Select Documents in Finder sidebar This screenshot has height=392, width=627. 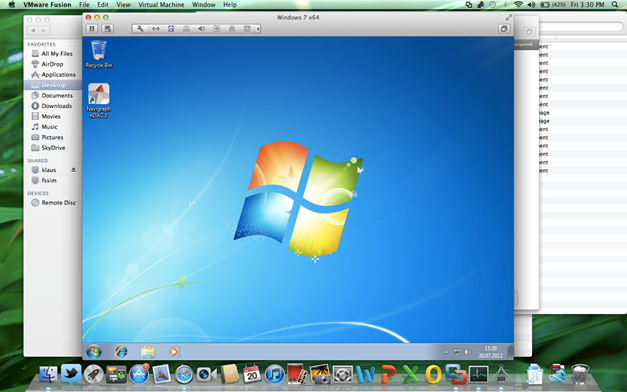pyautogui.click(x=53, y=95)
